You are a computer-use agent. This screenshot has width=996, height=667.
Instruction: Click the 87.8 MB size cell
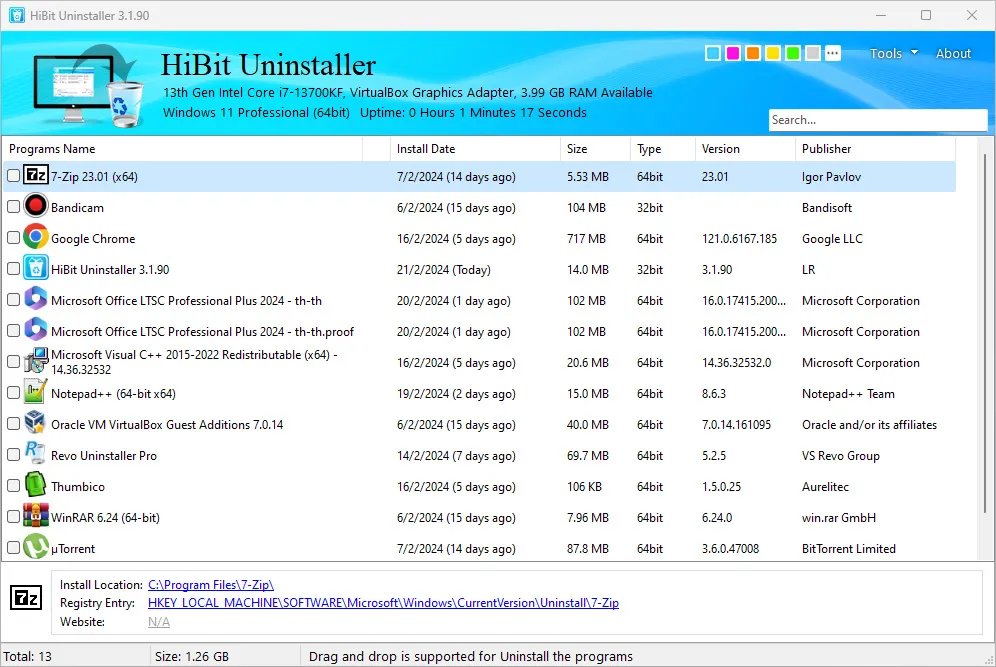[x=588, y=549]
